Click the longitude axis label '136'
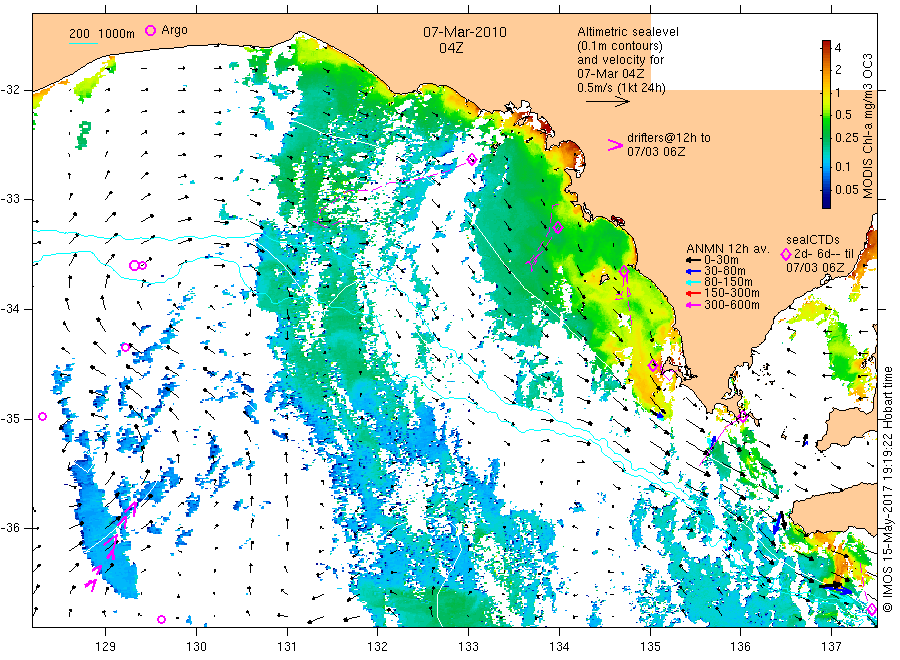This screenshot has height=660, width=900. [x=740, y=647]
